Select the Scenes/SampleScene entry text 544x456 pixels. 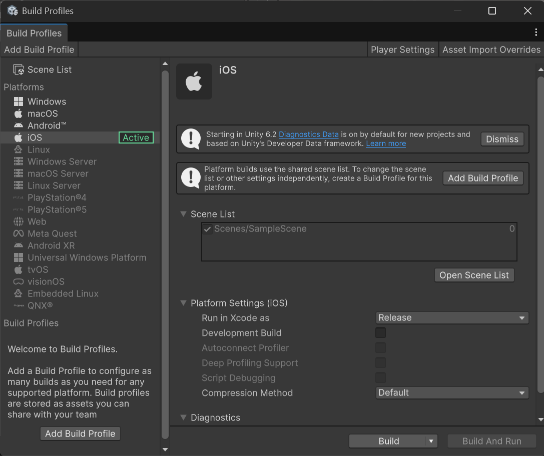point(260,229)
